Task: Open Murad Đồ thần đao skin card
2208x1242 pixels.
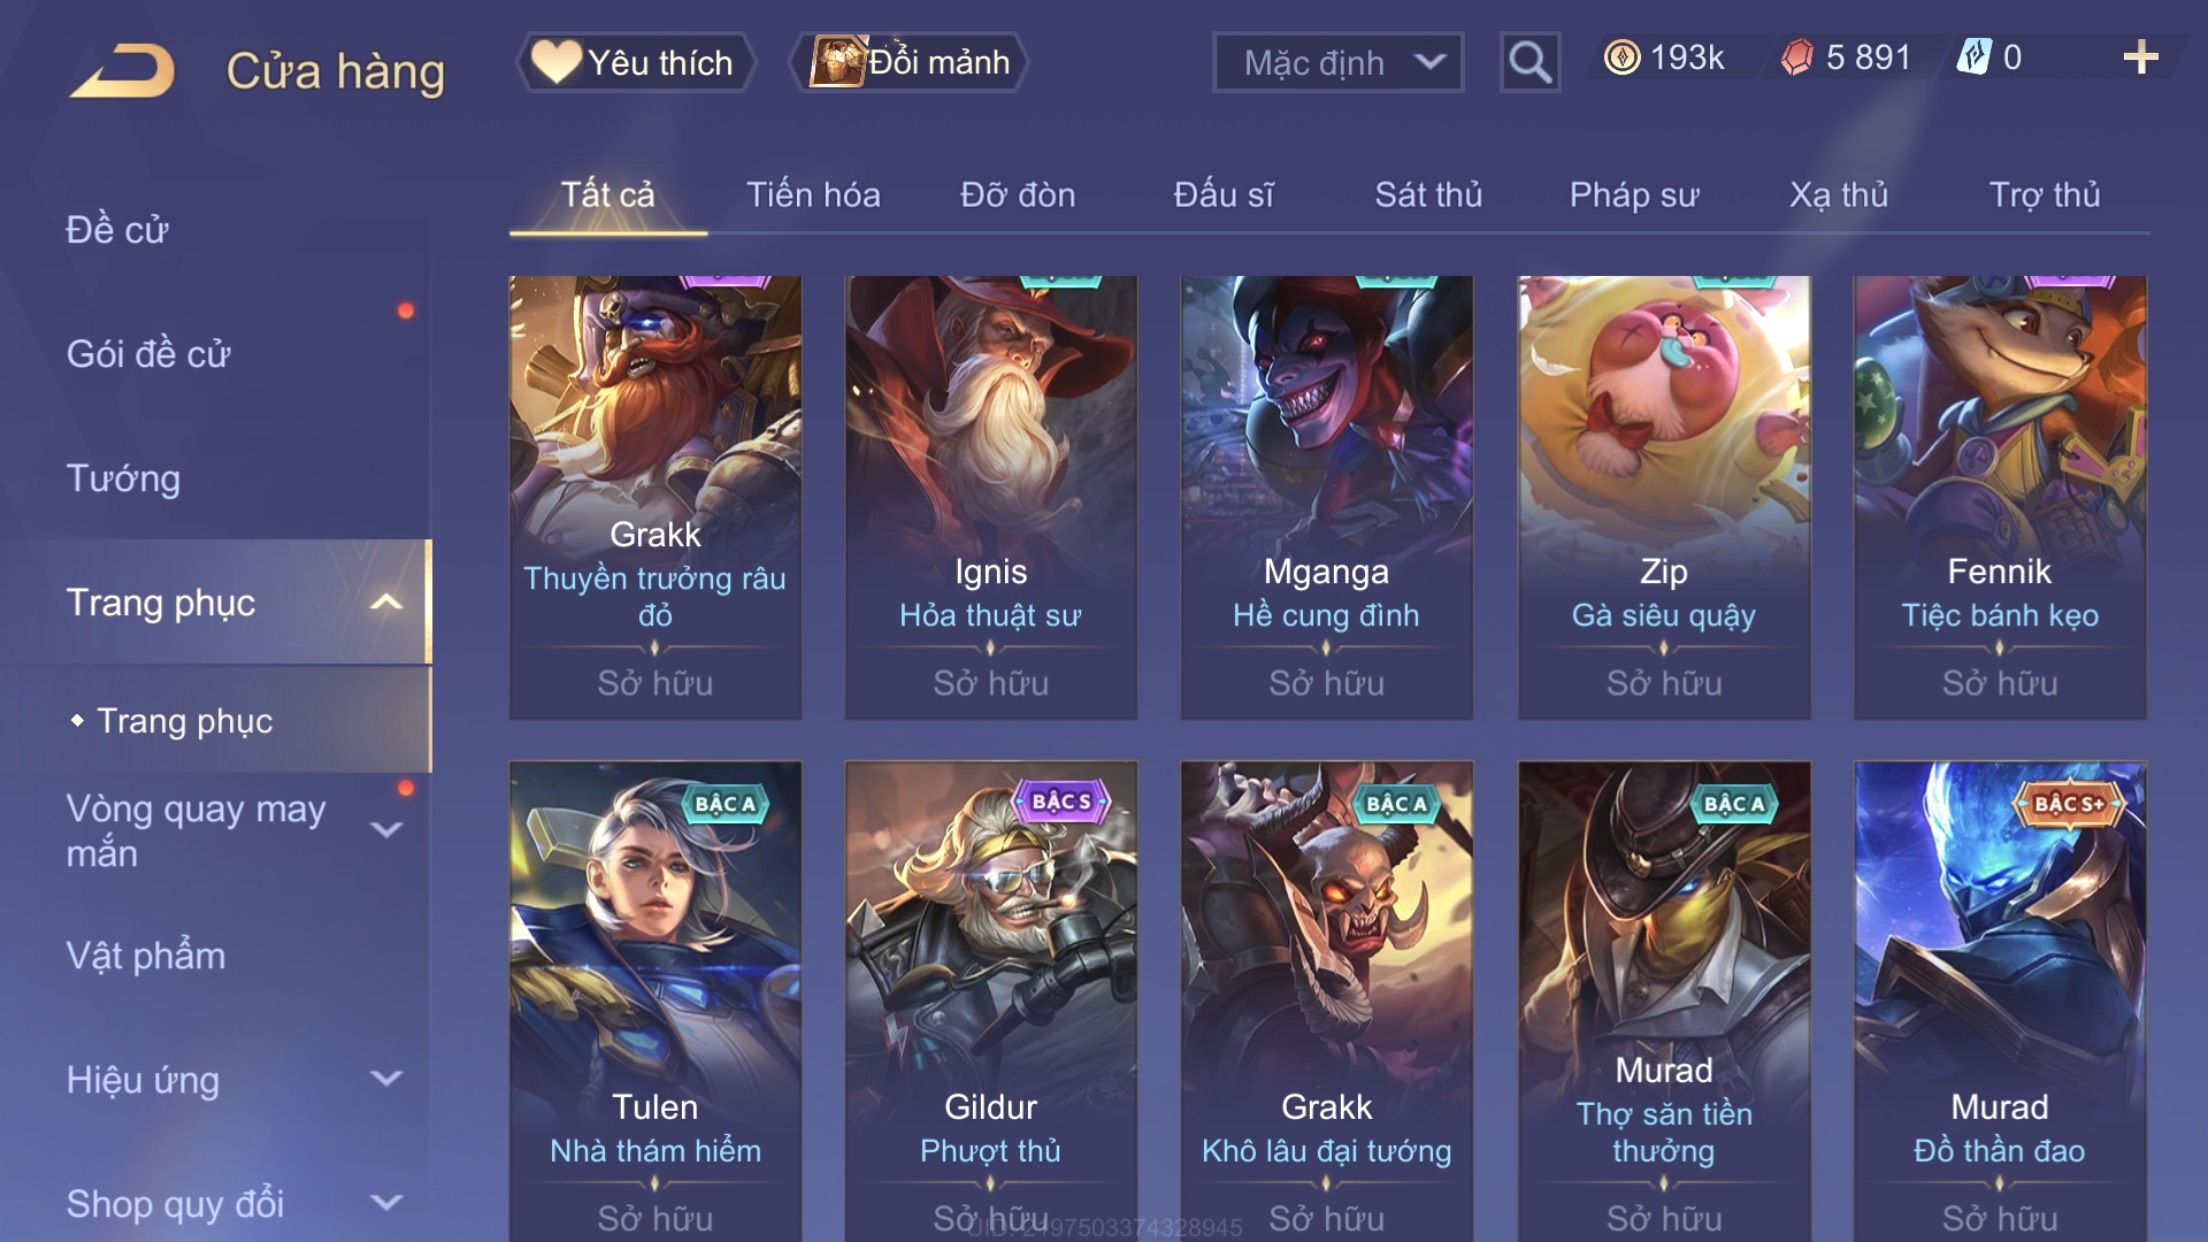Action: (x=1999, y=1002)
